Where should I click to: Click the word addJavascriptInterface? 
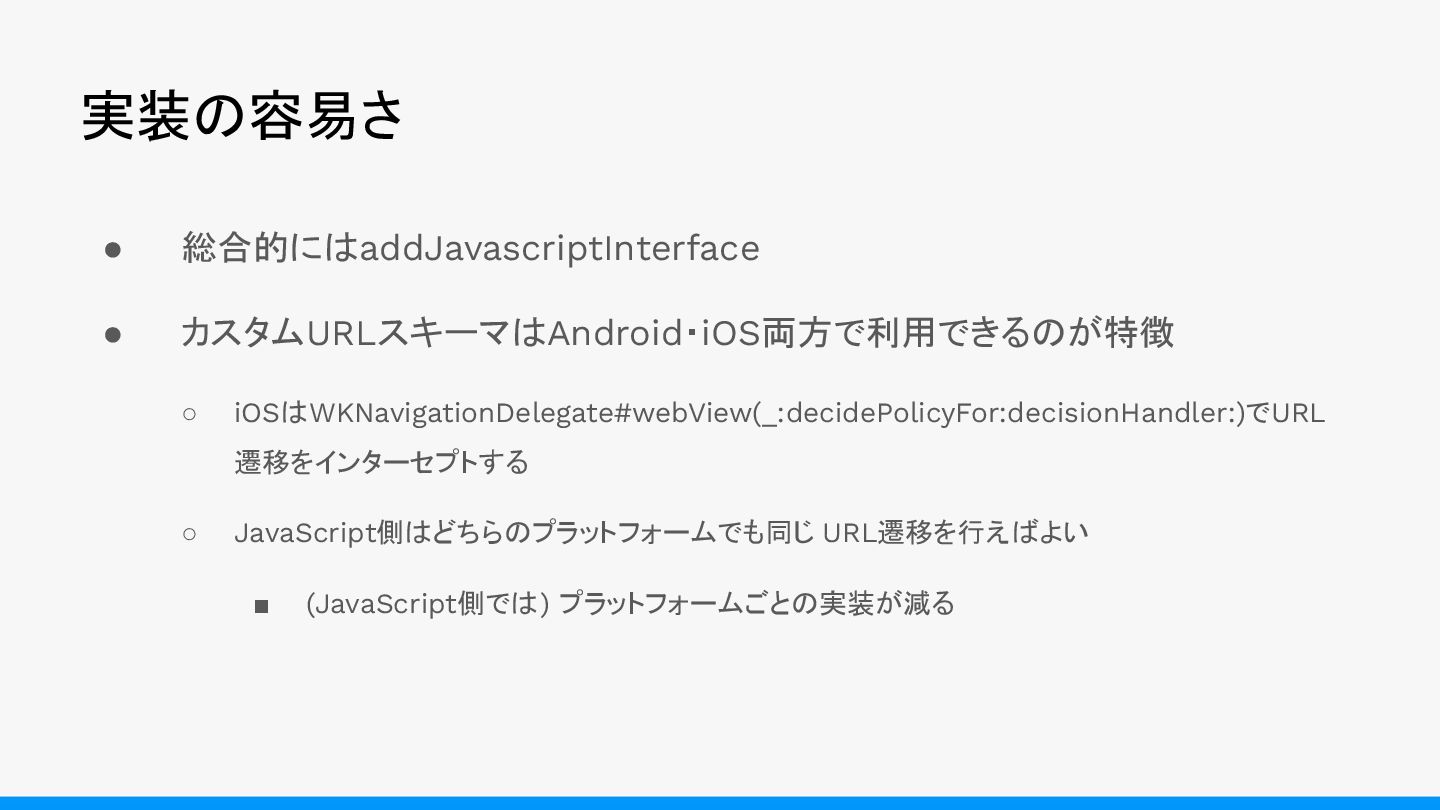(559, 248)
